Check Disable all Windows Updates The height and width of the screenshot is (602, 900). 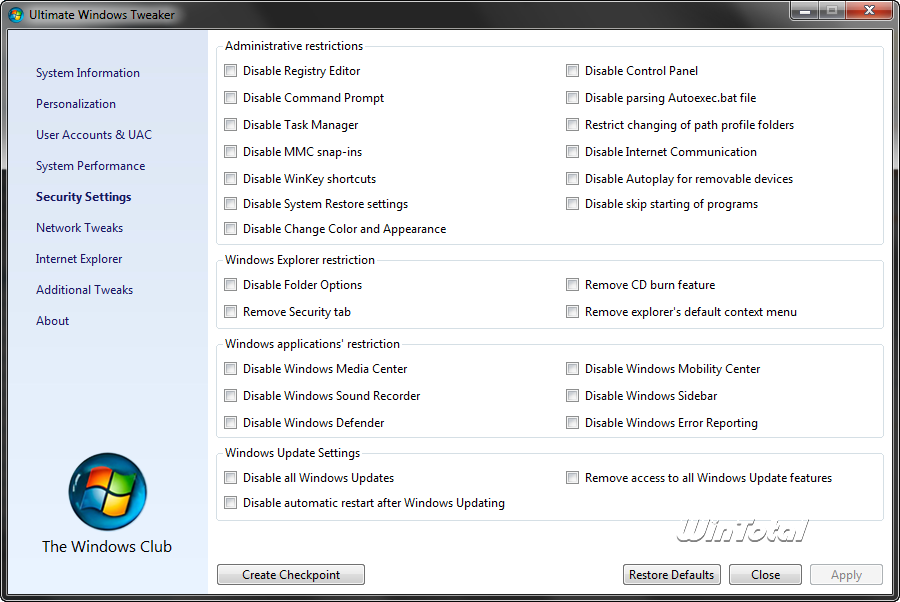(231, 478)
